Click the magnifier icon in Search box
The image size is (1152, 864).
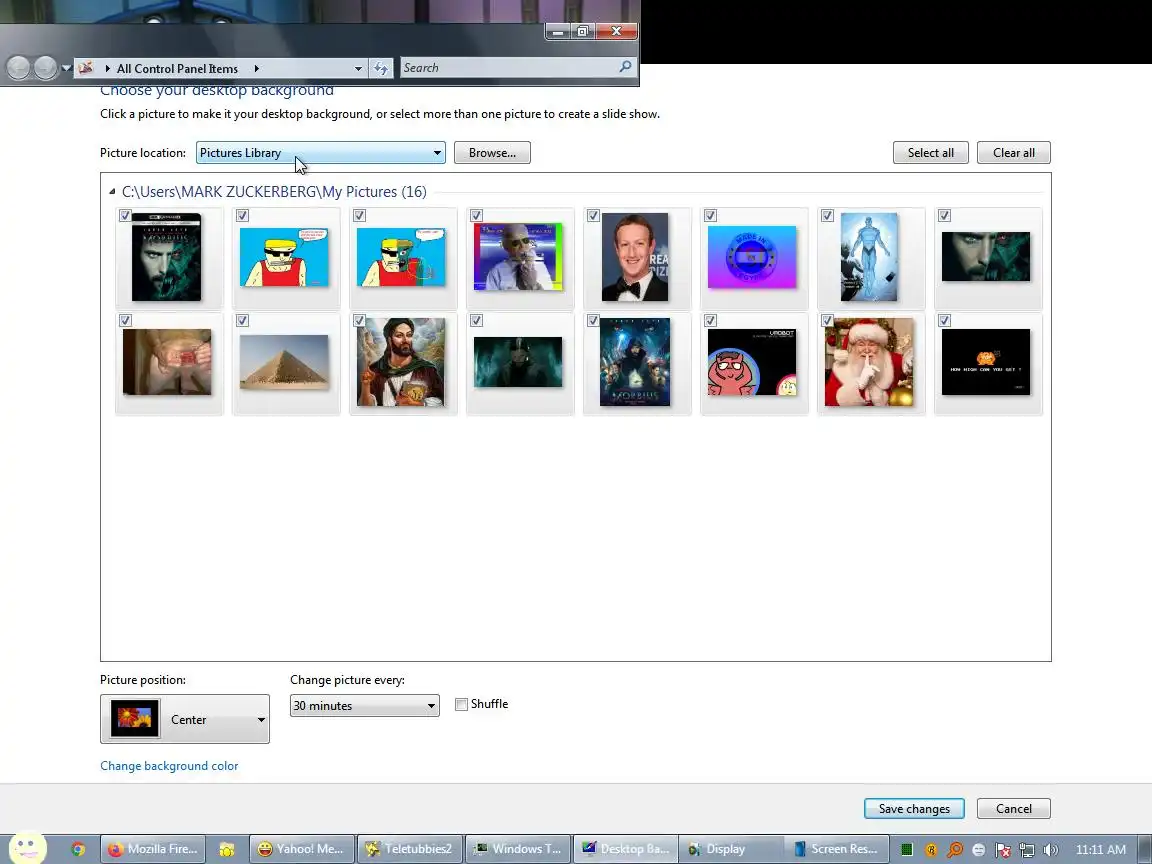(x=625, y=67)
